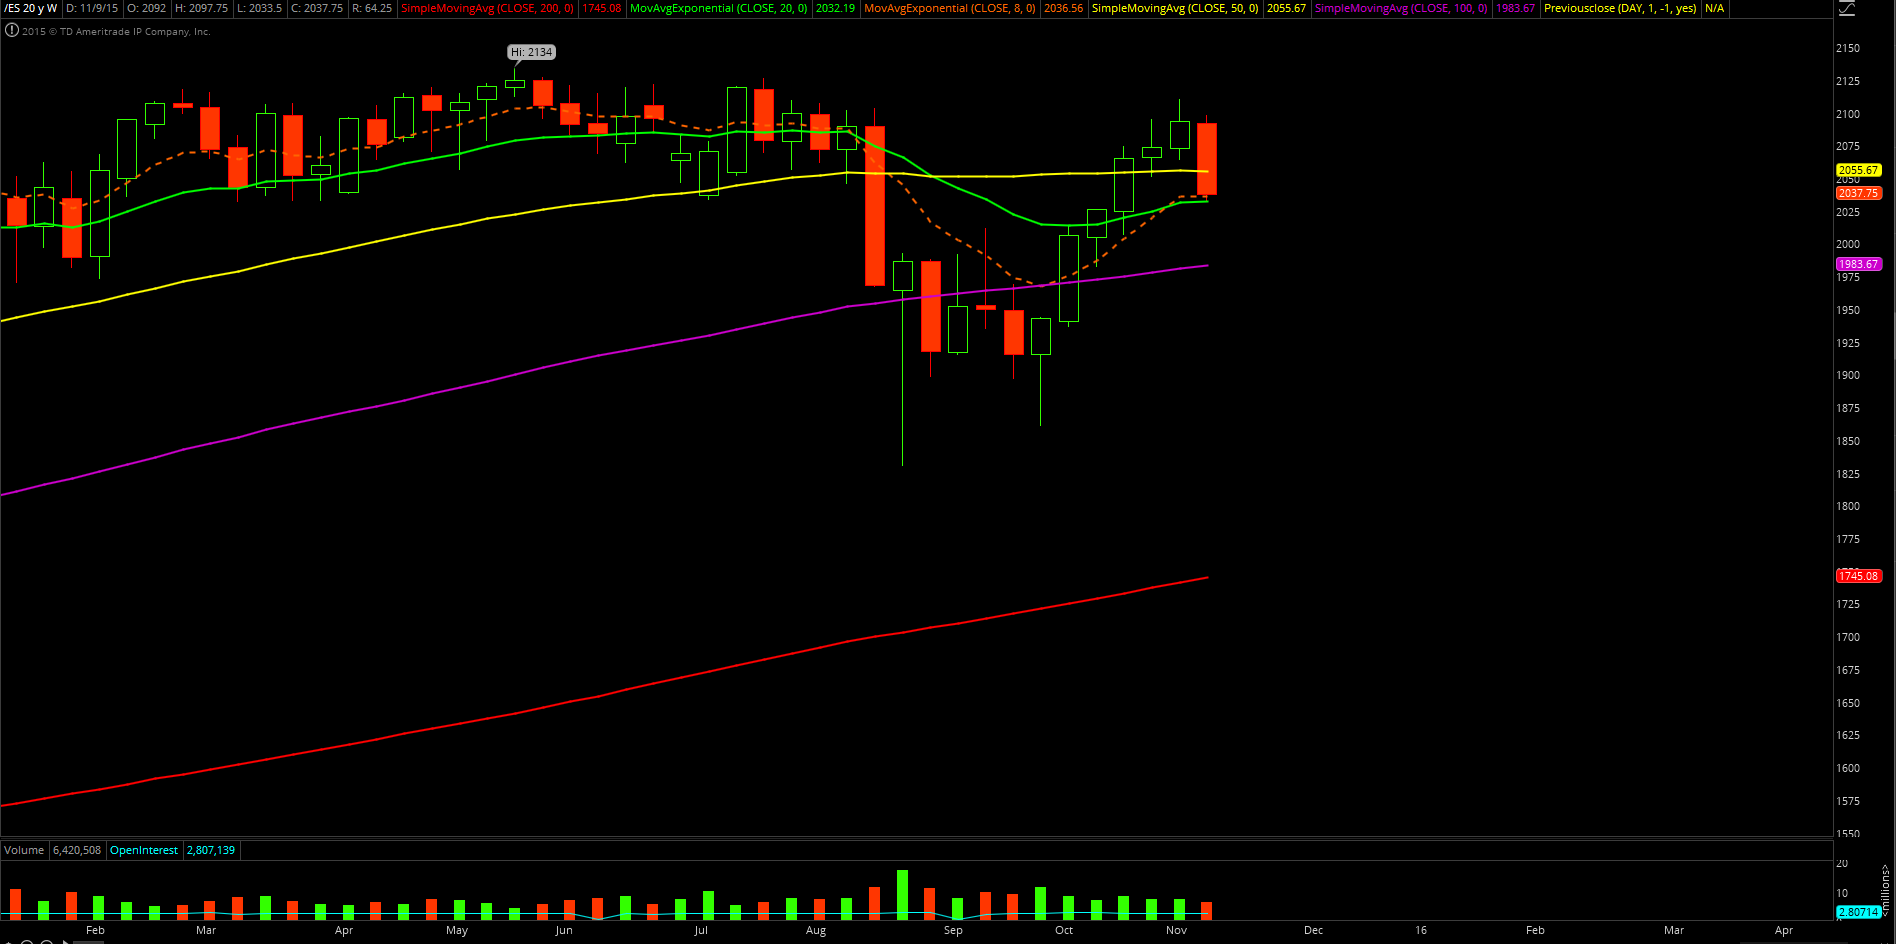Click the 2036.56 orange study value
Screen dimensions: 1896x944
tap(1063, 8)
